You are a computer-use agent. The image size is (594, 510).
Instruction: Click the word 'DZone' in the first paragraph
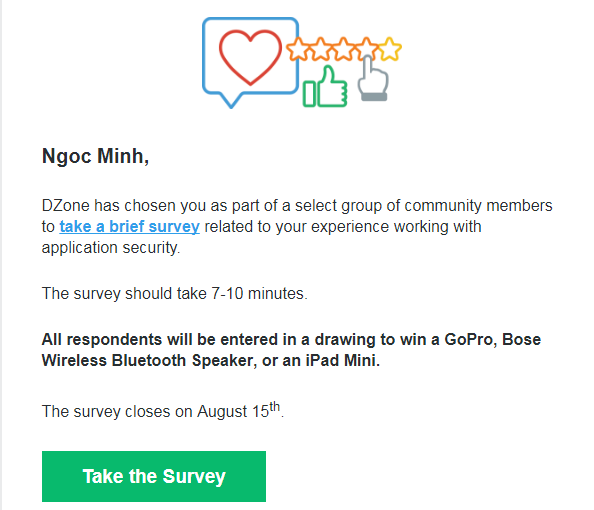point(66,205)
